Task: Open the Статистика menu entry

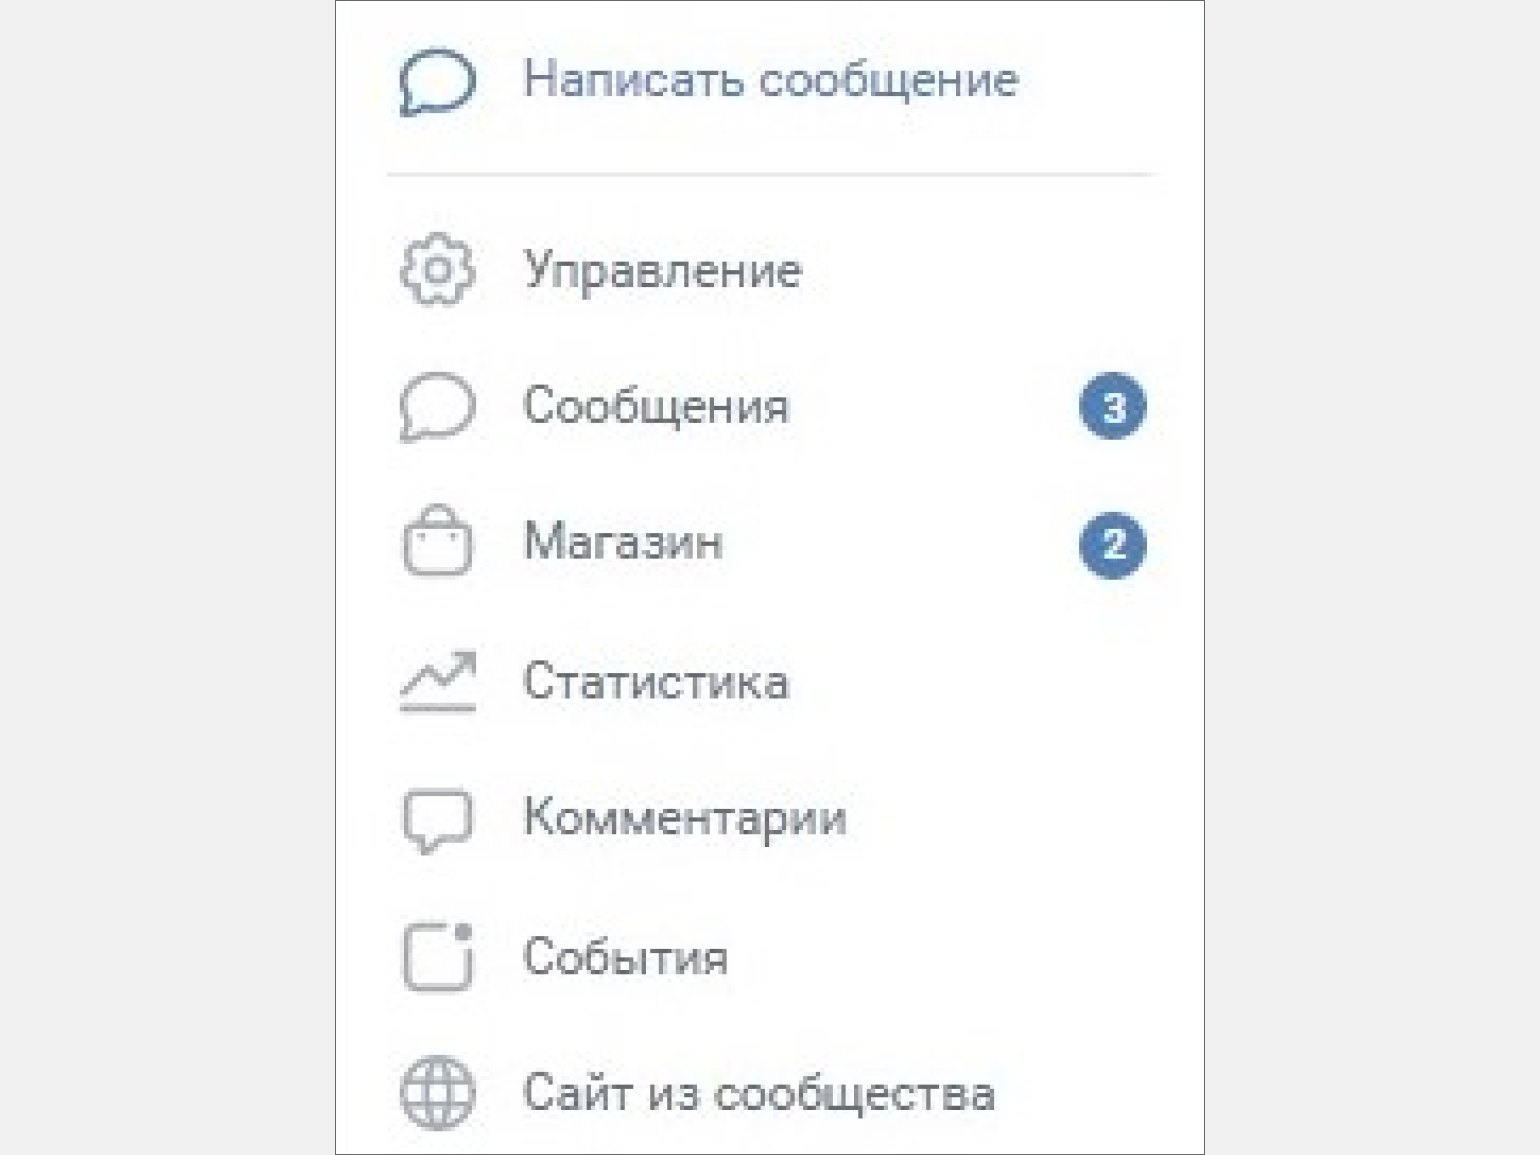Action: click(656, 682)
